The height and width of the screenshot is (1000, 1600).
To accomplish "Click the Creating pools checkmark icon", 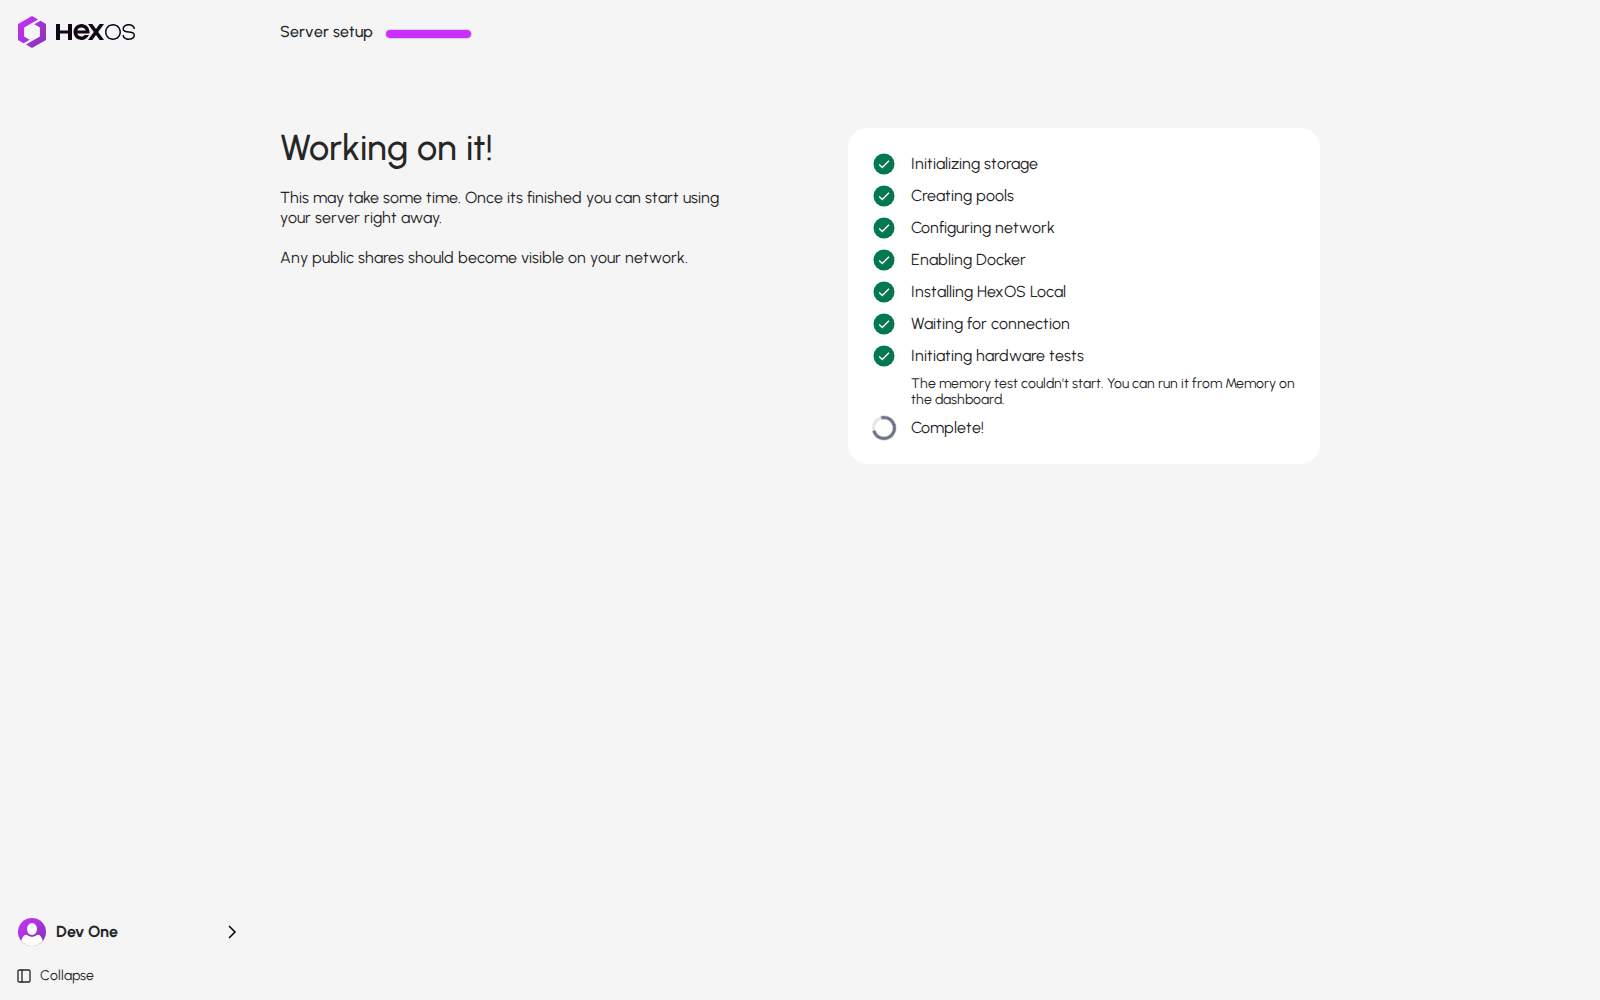I will click(x=884, y=196).
